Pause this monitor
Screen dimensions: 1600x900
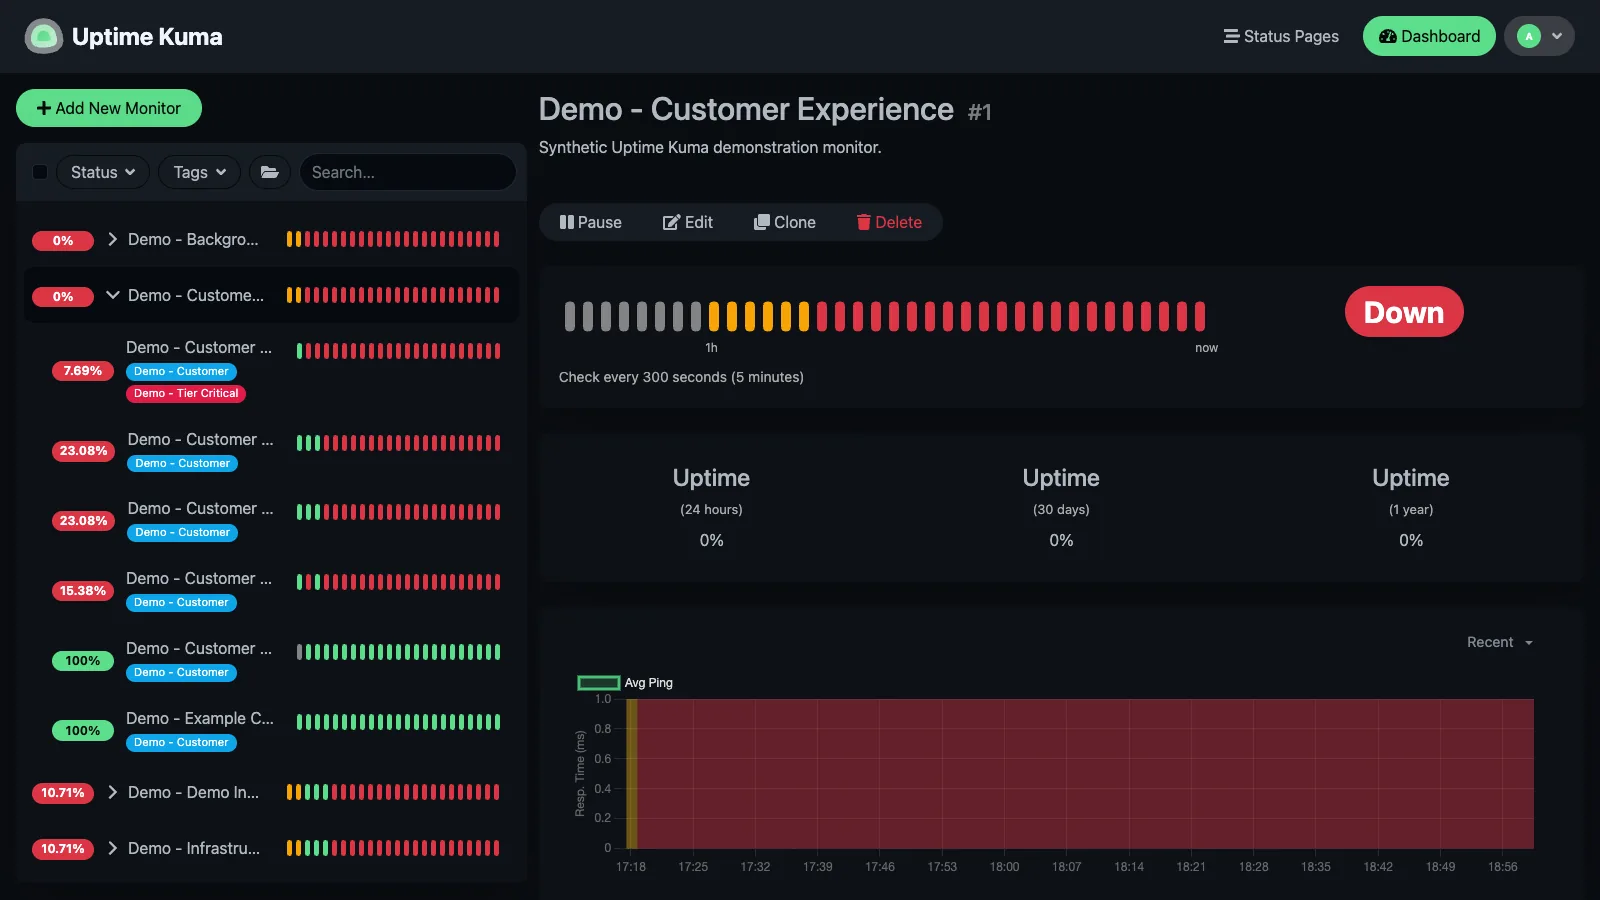point(590,222)
